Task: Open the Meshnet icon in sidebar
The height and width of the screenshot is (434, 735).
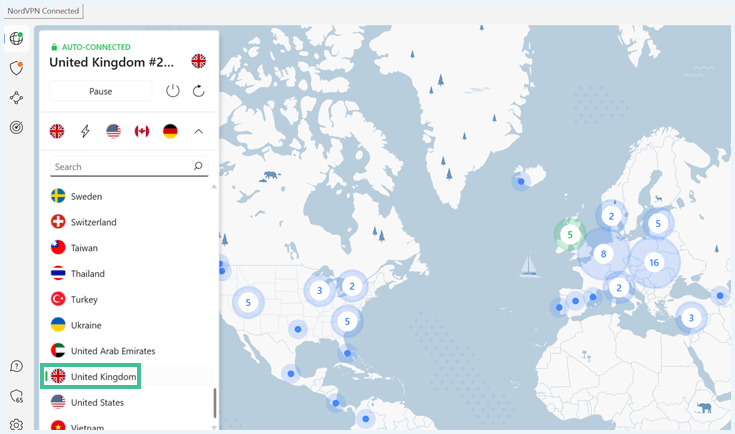Action: 16,98
